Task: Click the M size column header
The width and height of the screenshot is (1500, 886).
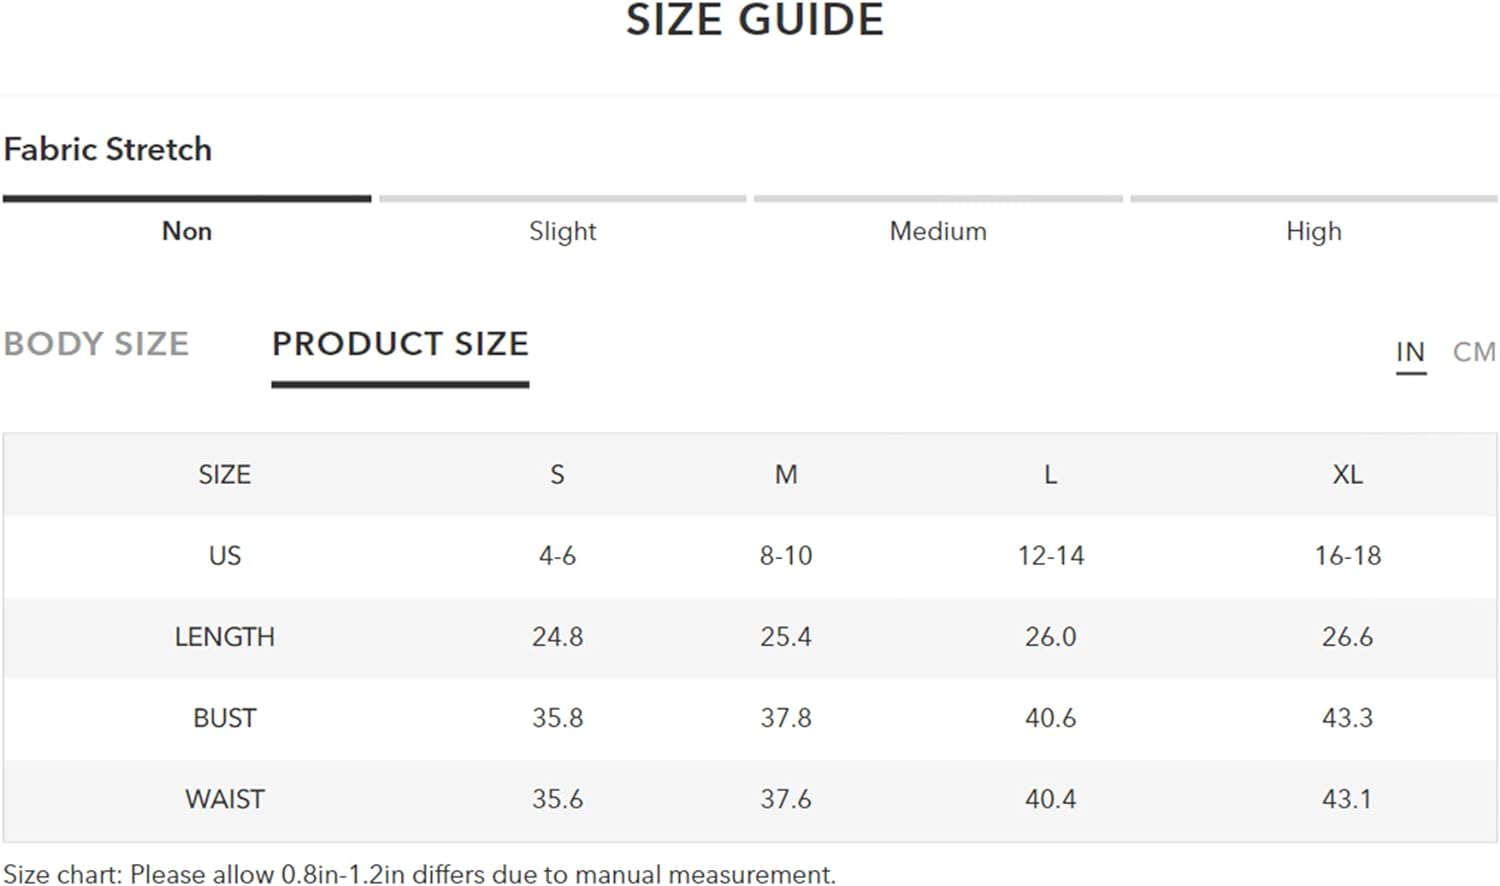Action: point(786,474)
